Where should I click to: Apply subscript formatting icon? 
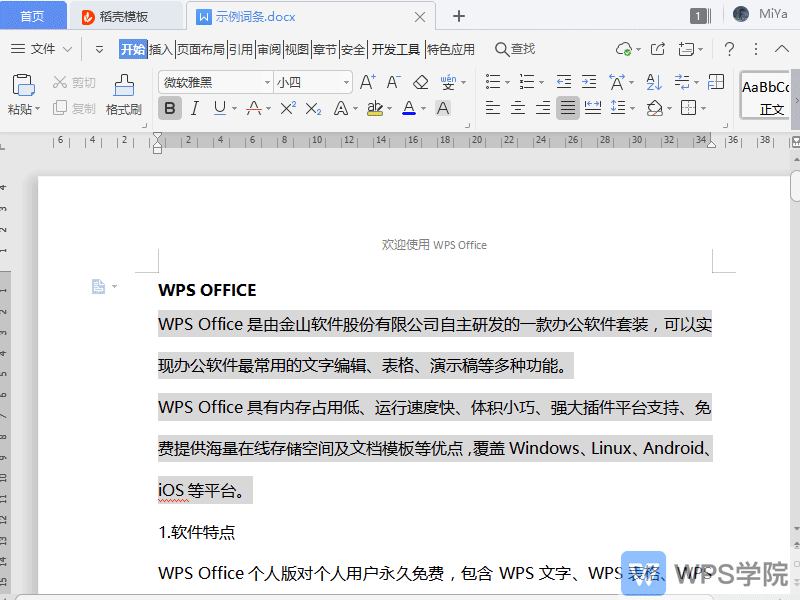314,109
